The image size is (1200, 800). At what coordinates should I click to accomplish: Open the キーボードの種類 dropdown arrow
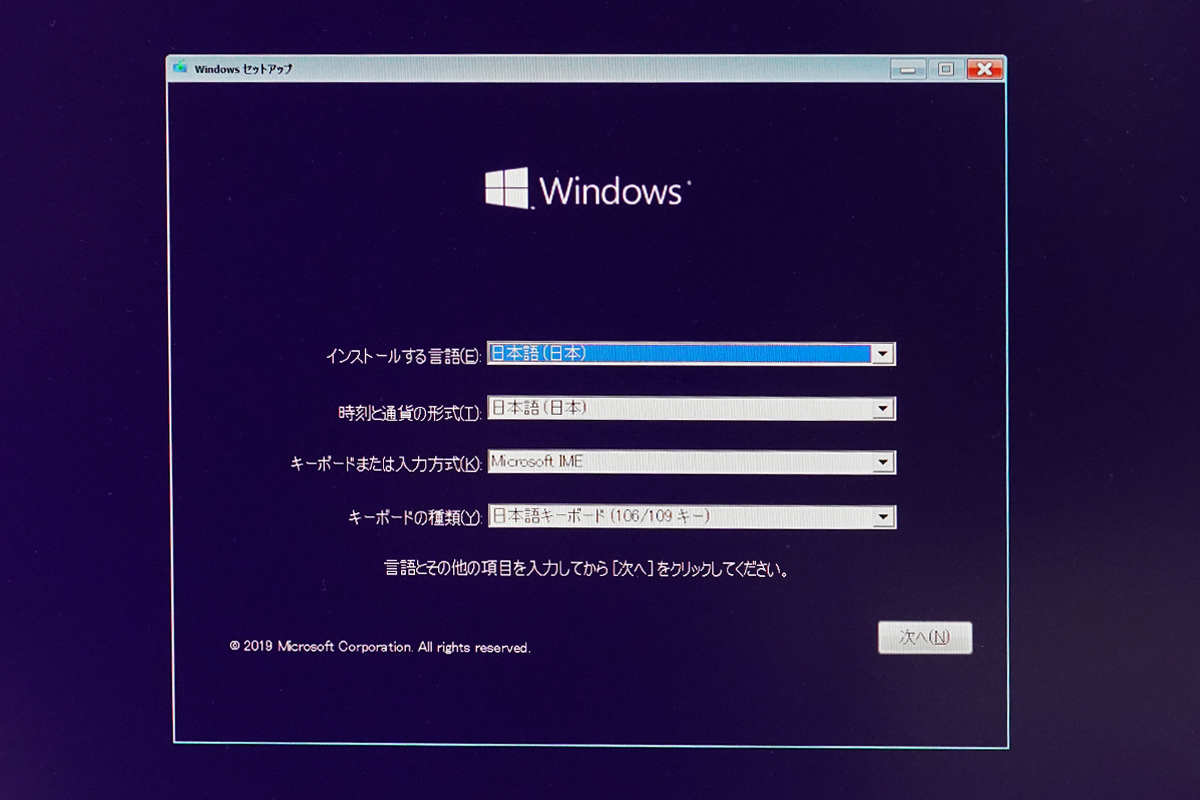882,517
